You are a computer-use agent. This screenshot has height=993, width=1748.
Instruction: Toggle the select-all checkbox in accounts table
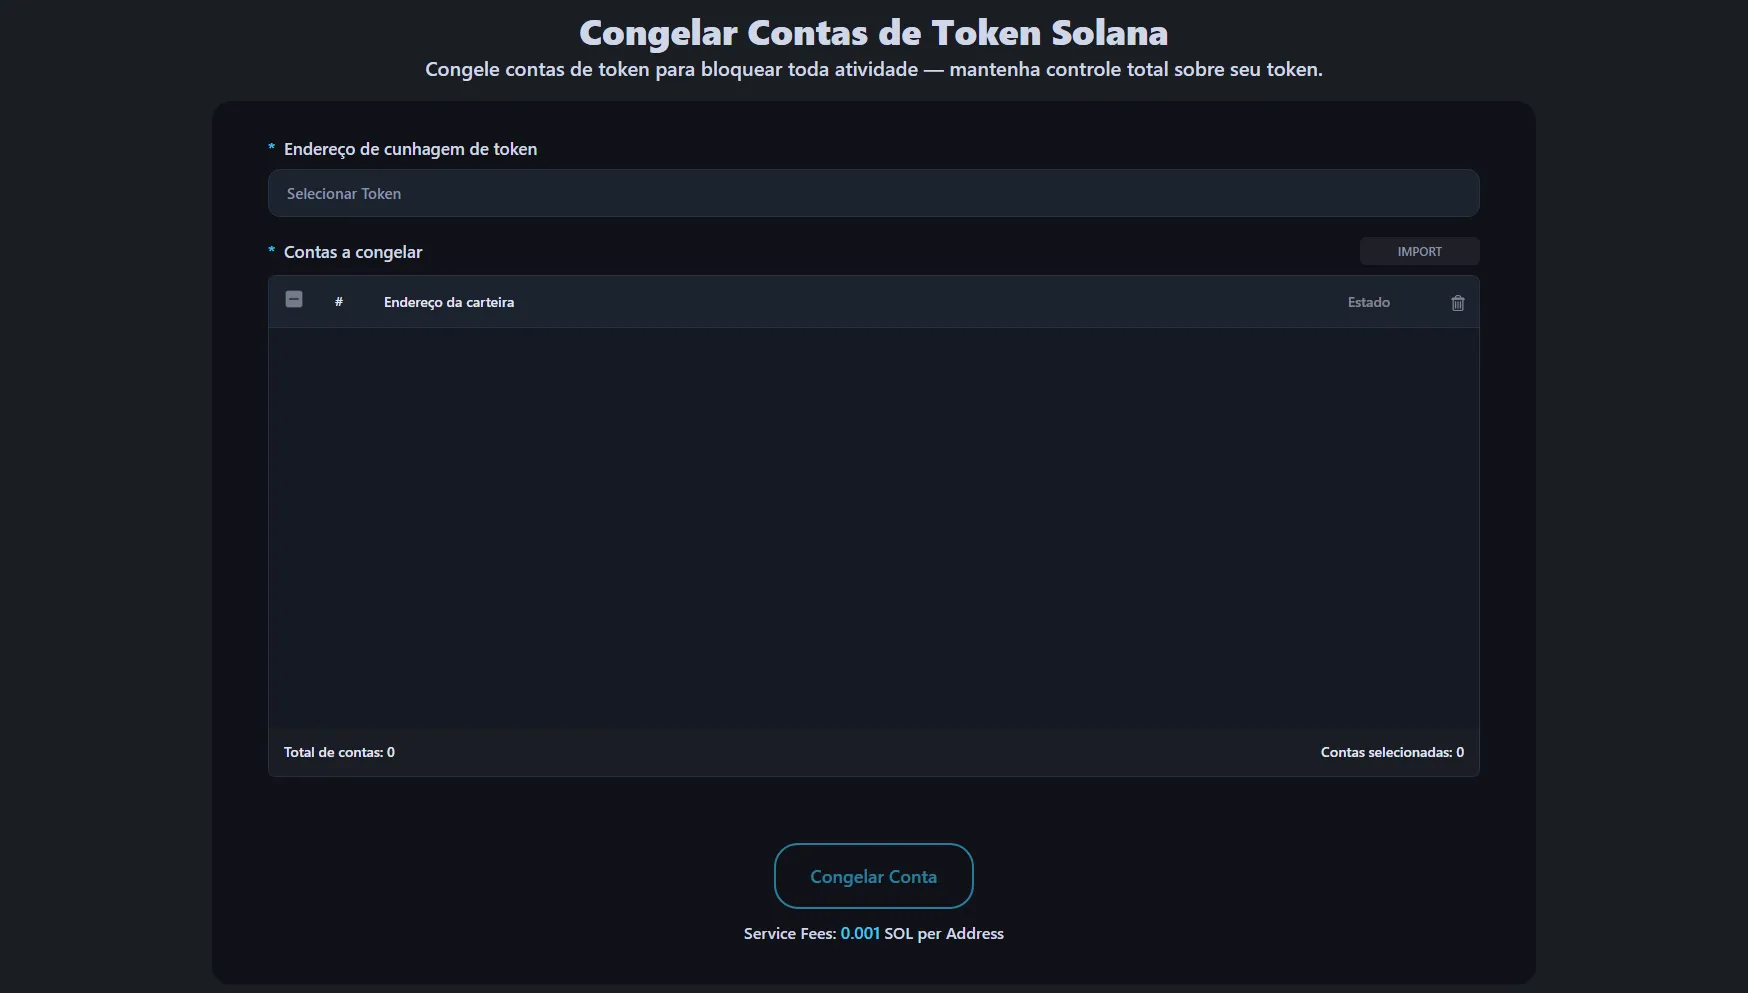pyautogui.click(x=294, y=299)
